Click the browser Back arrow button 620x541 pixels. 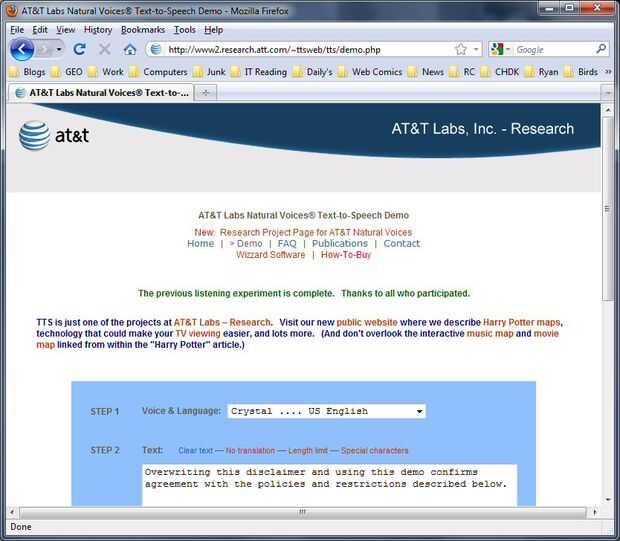tap(22, 49)
